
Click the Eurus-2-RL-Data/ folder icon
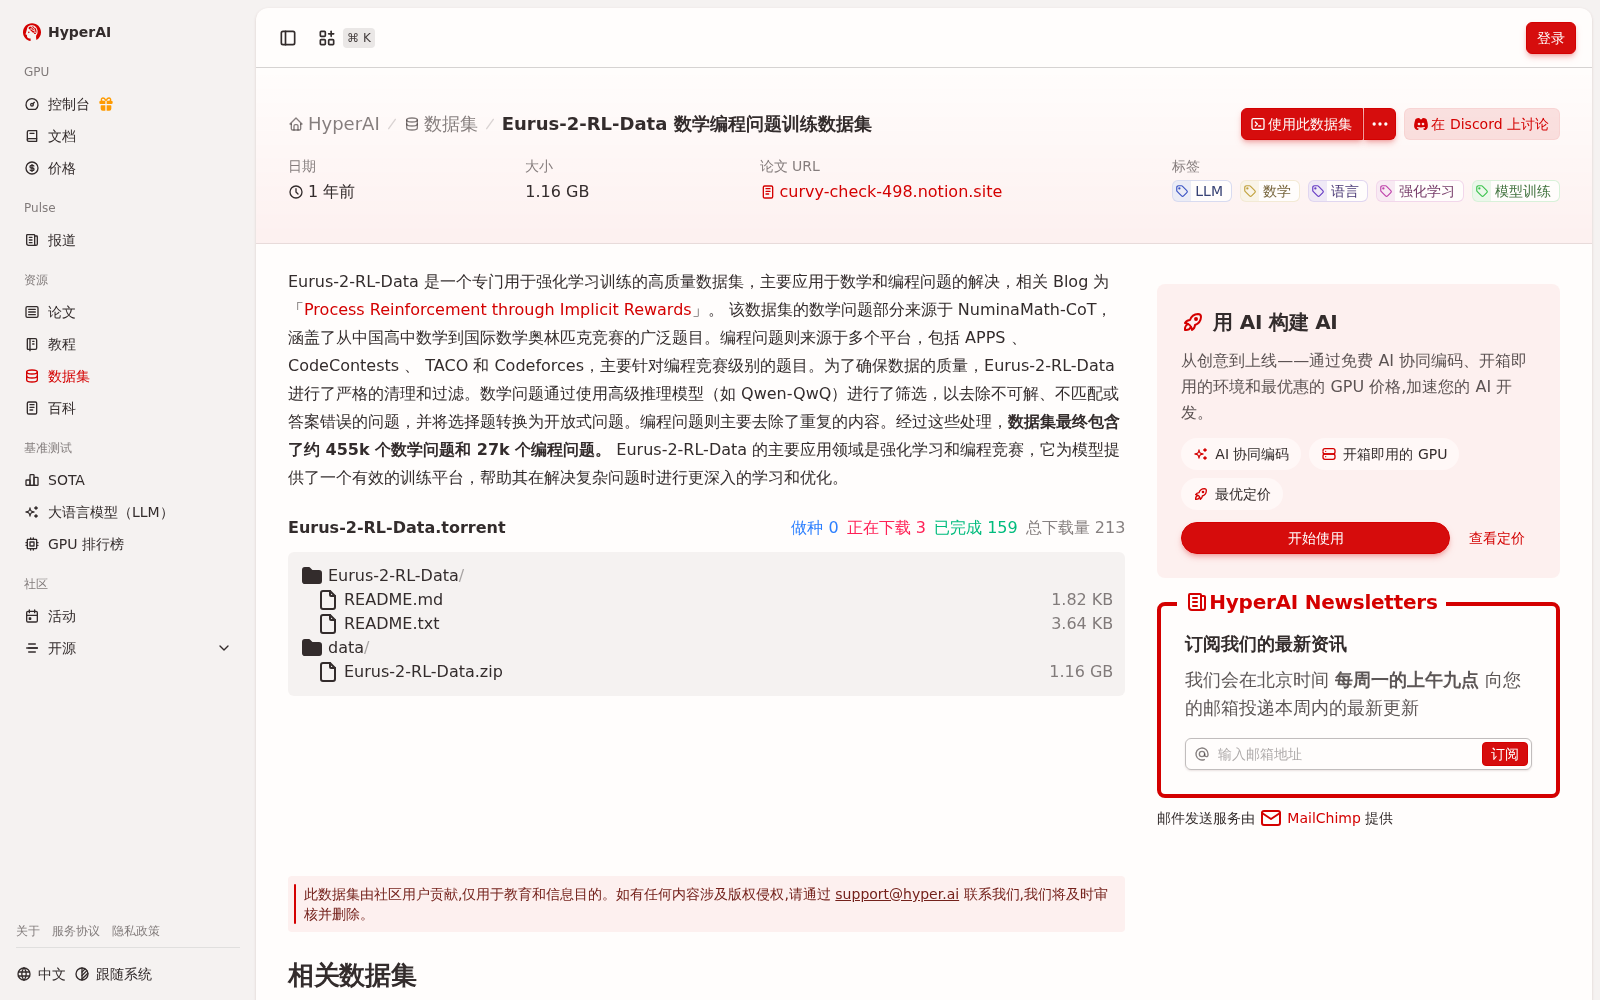312,576
